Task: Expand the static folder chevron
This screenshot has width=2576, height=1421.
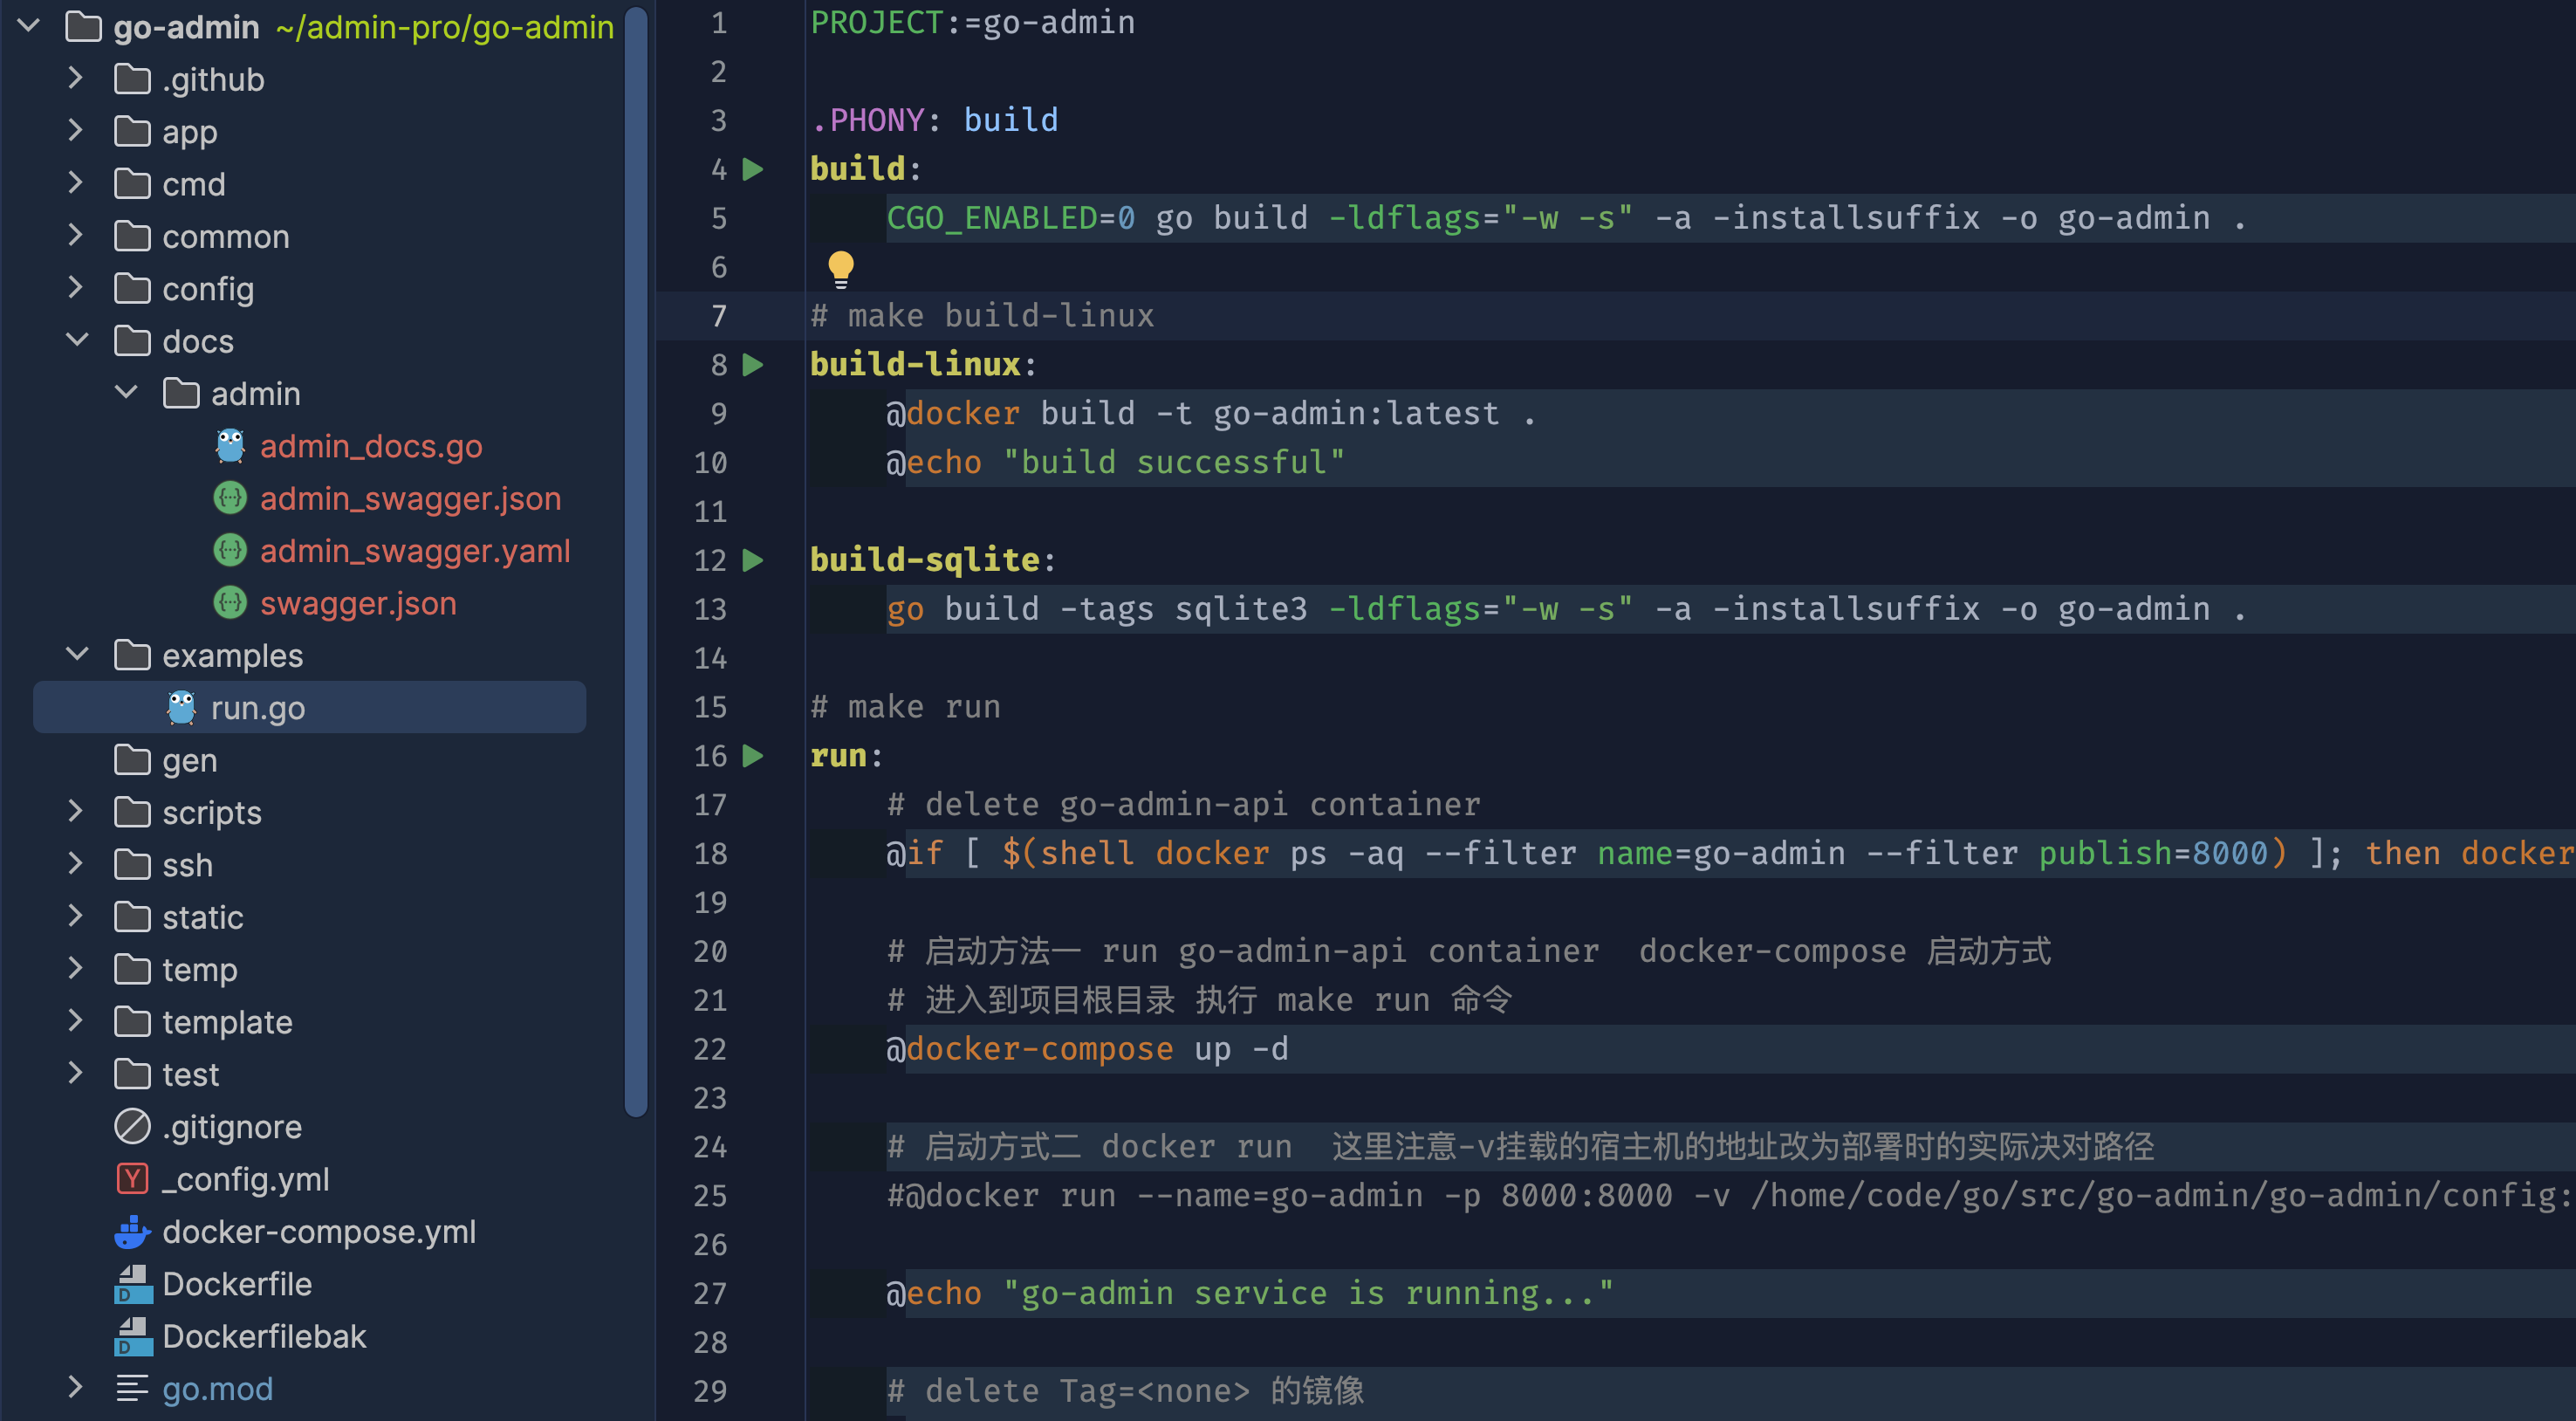Action: pyautogui.click(x=75, y=916)
